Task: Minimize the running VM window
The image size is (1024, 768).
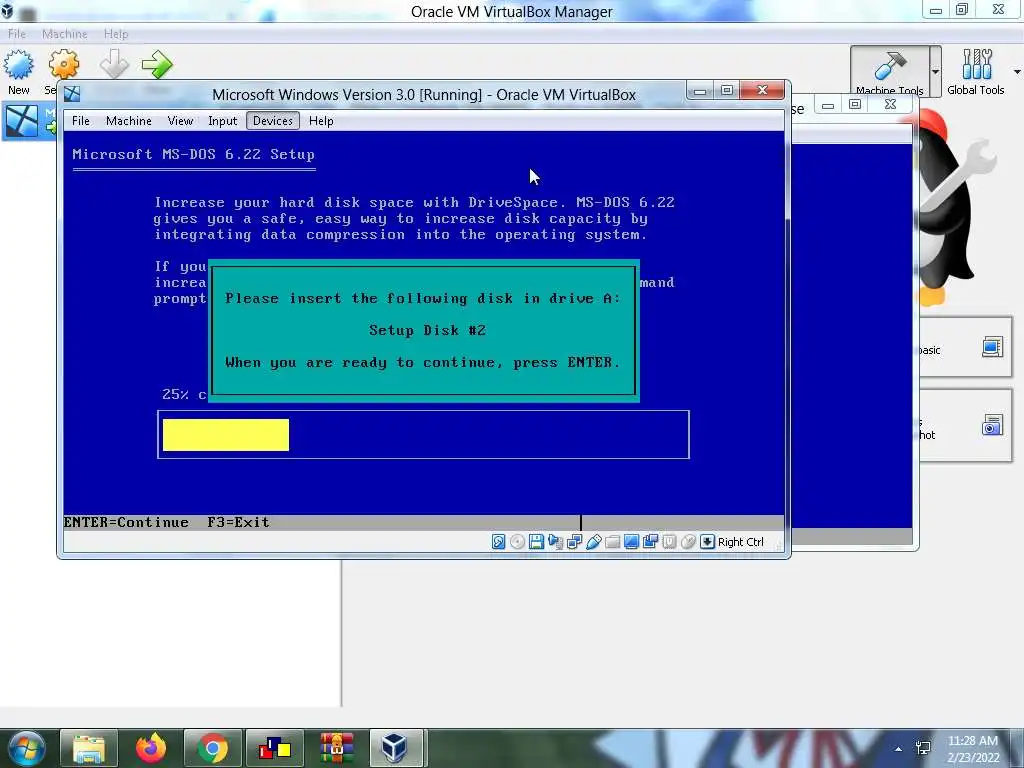Action: [700, 90]
